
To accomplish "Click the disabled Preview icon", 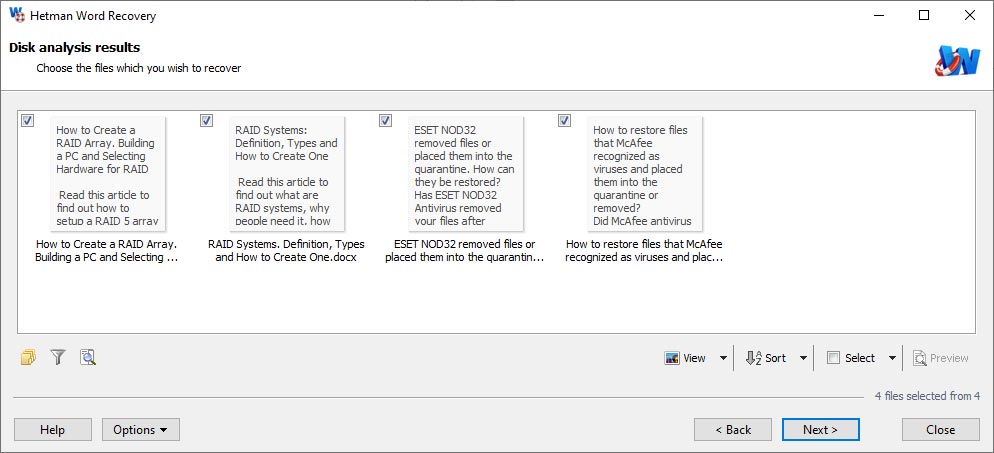I will tap(920, 358).
